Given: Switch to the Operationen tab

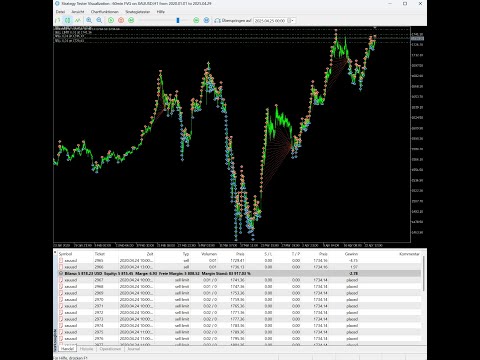Looking at the screenshot, I should tap(110, 349).
